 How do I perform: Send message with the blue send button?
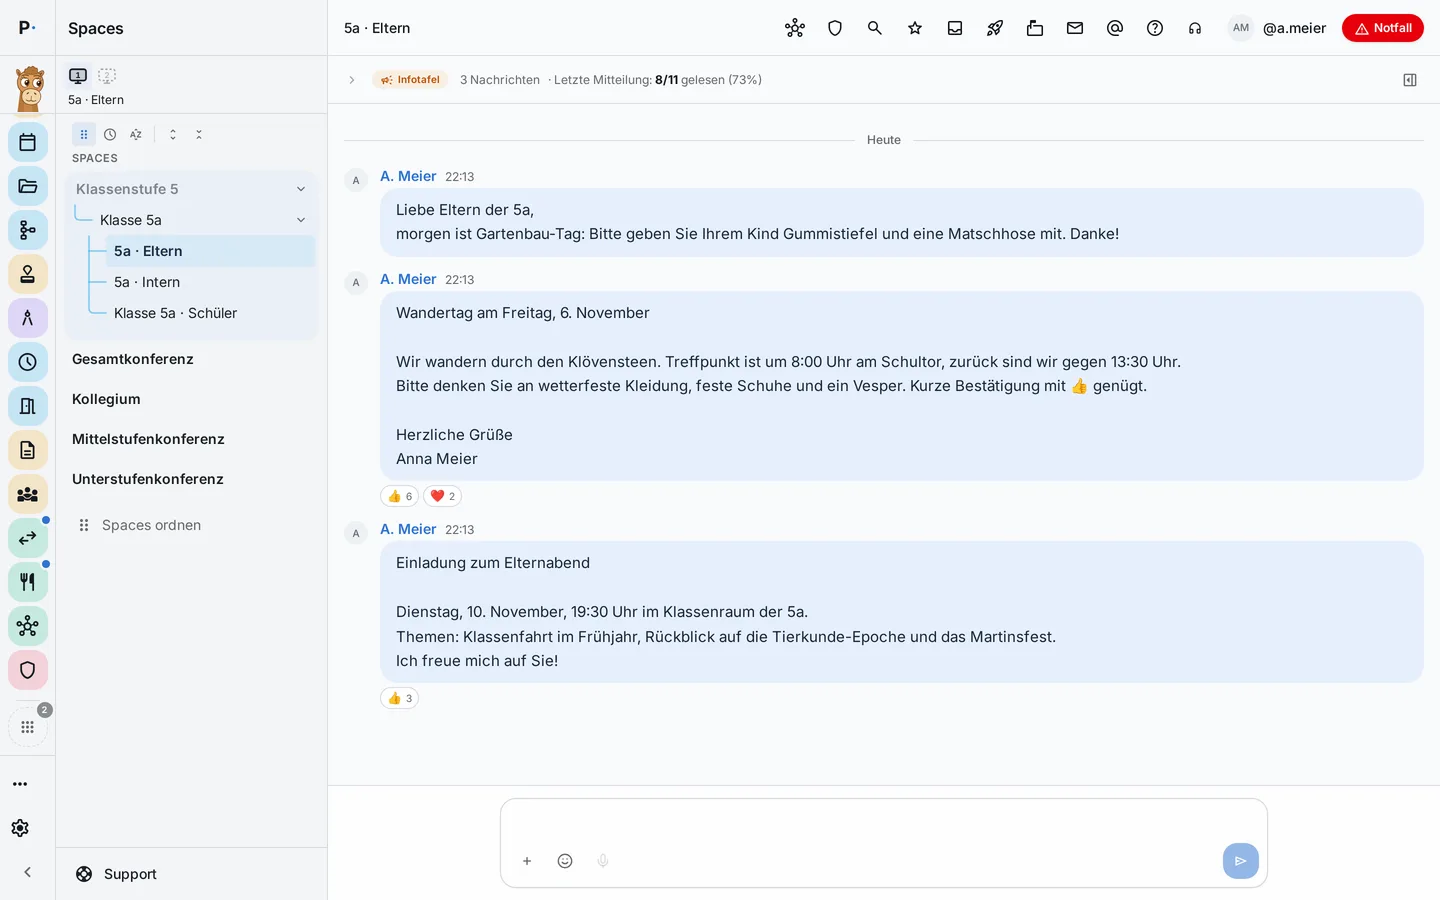pyautogui.click(x=1241, y=861)
